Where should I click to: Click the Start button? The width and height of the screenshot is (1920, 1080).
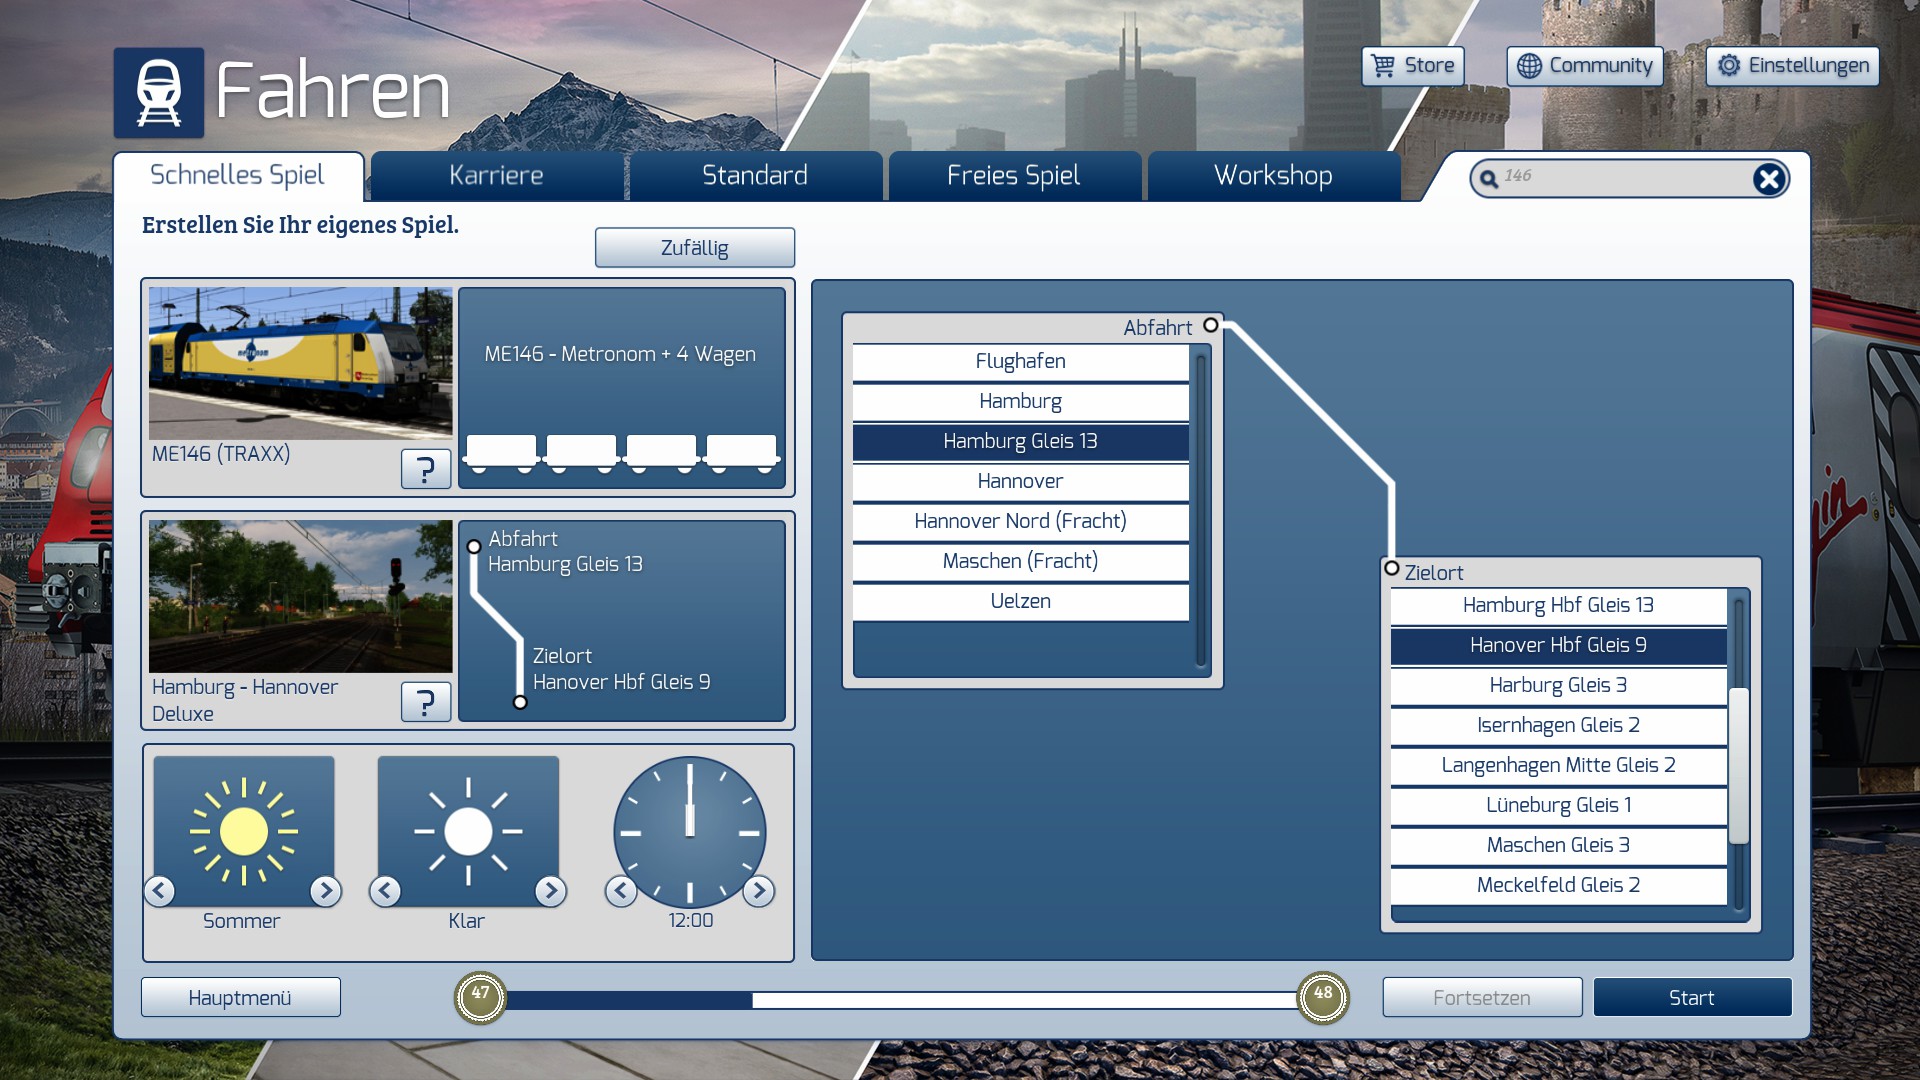(x=1691, y=998)
